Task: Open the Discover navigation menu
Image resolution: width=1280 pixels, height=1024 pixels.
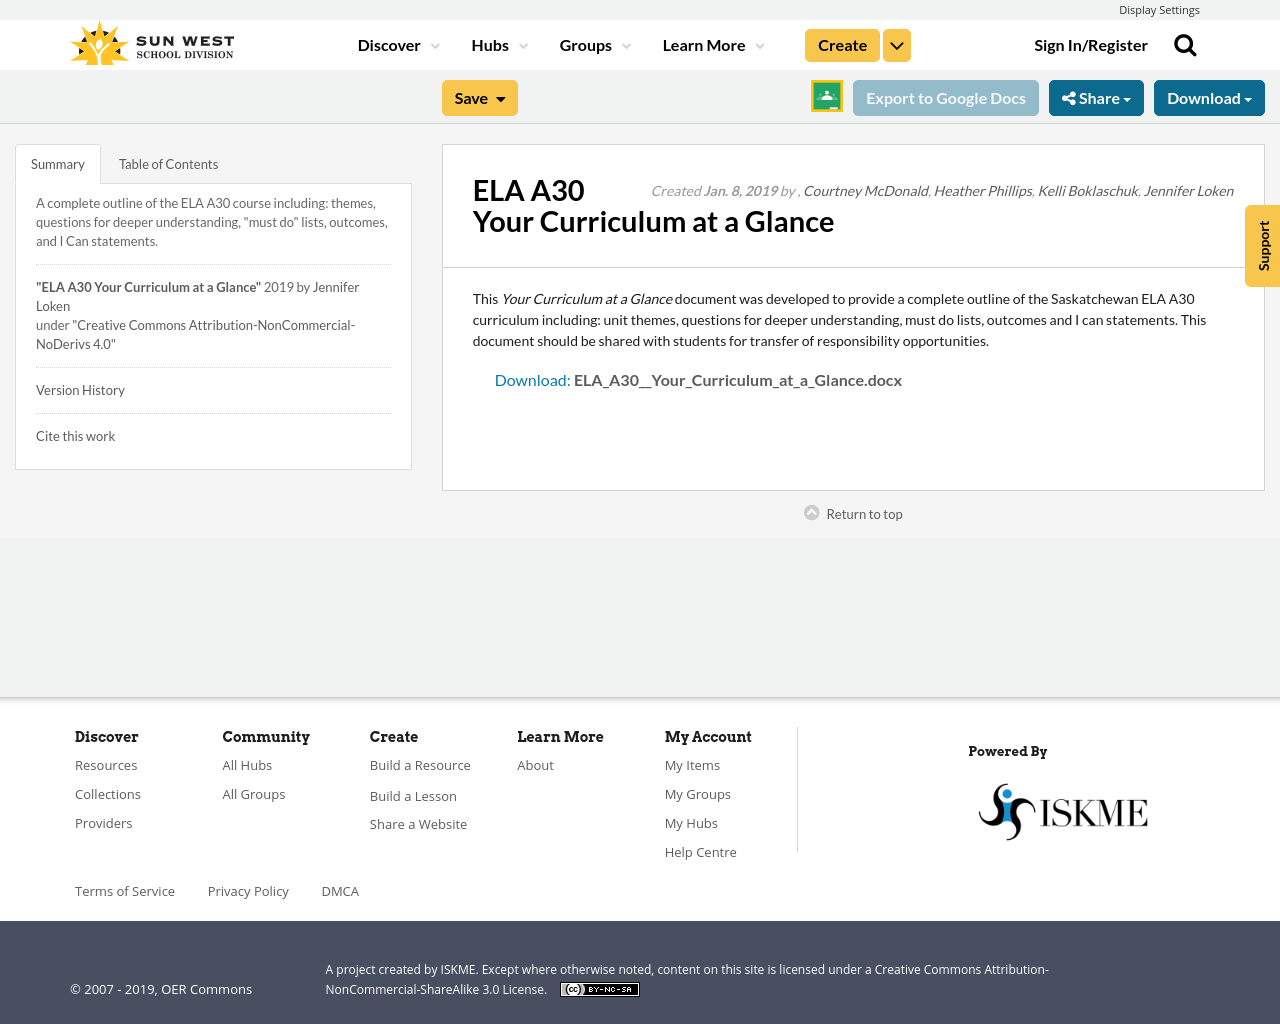Action: tap(395, 43)
